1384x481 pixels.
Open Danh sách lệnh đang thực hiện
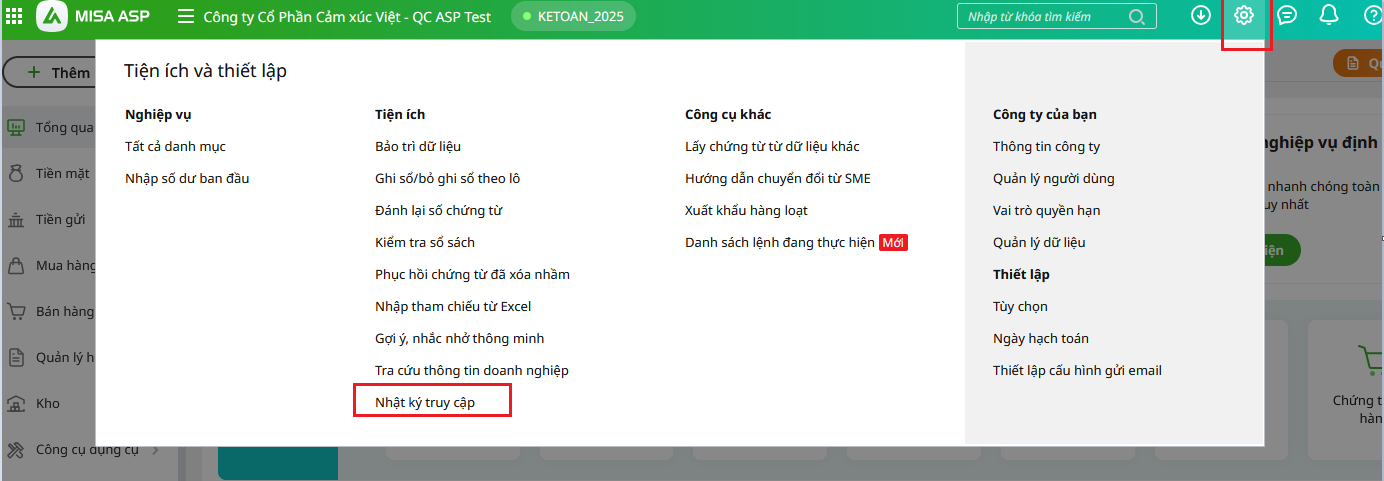point(780,242)
